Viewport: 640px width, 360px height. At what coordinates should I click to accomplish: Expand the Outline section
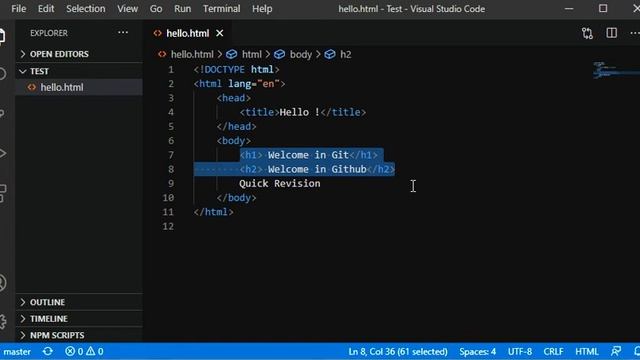click(79, 302)
